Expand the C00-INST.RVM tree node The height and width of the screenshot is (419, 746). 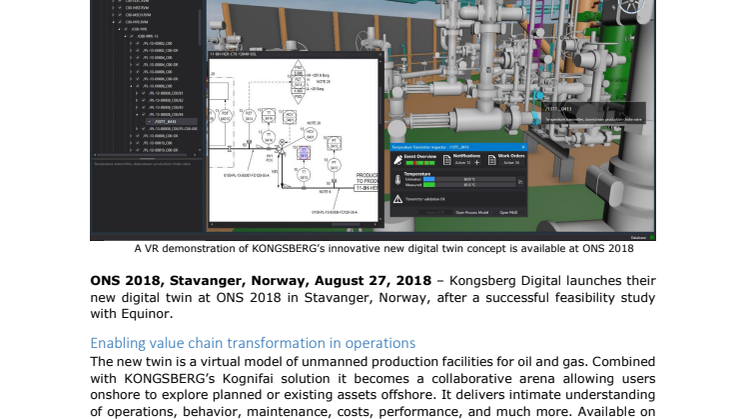(x=113, y=8)
